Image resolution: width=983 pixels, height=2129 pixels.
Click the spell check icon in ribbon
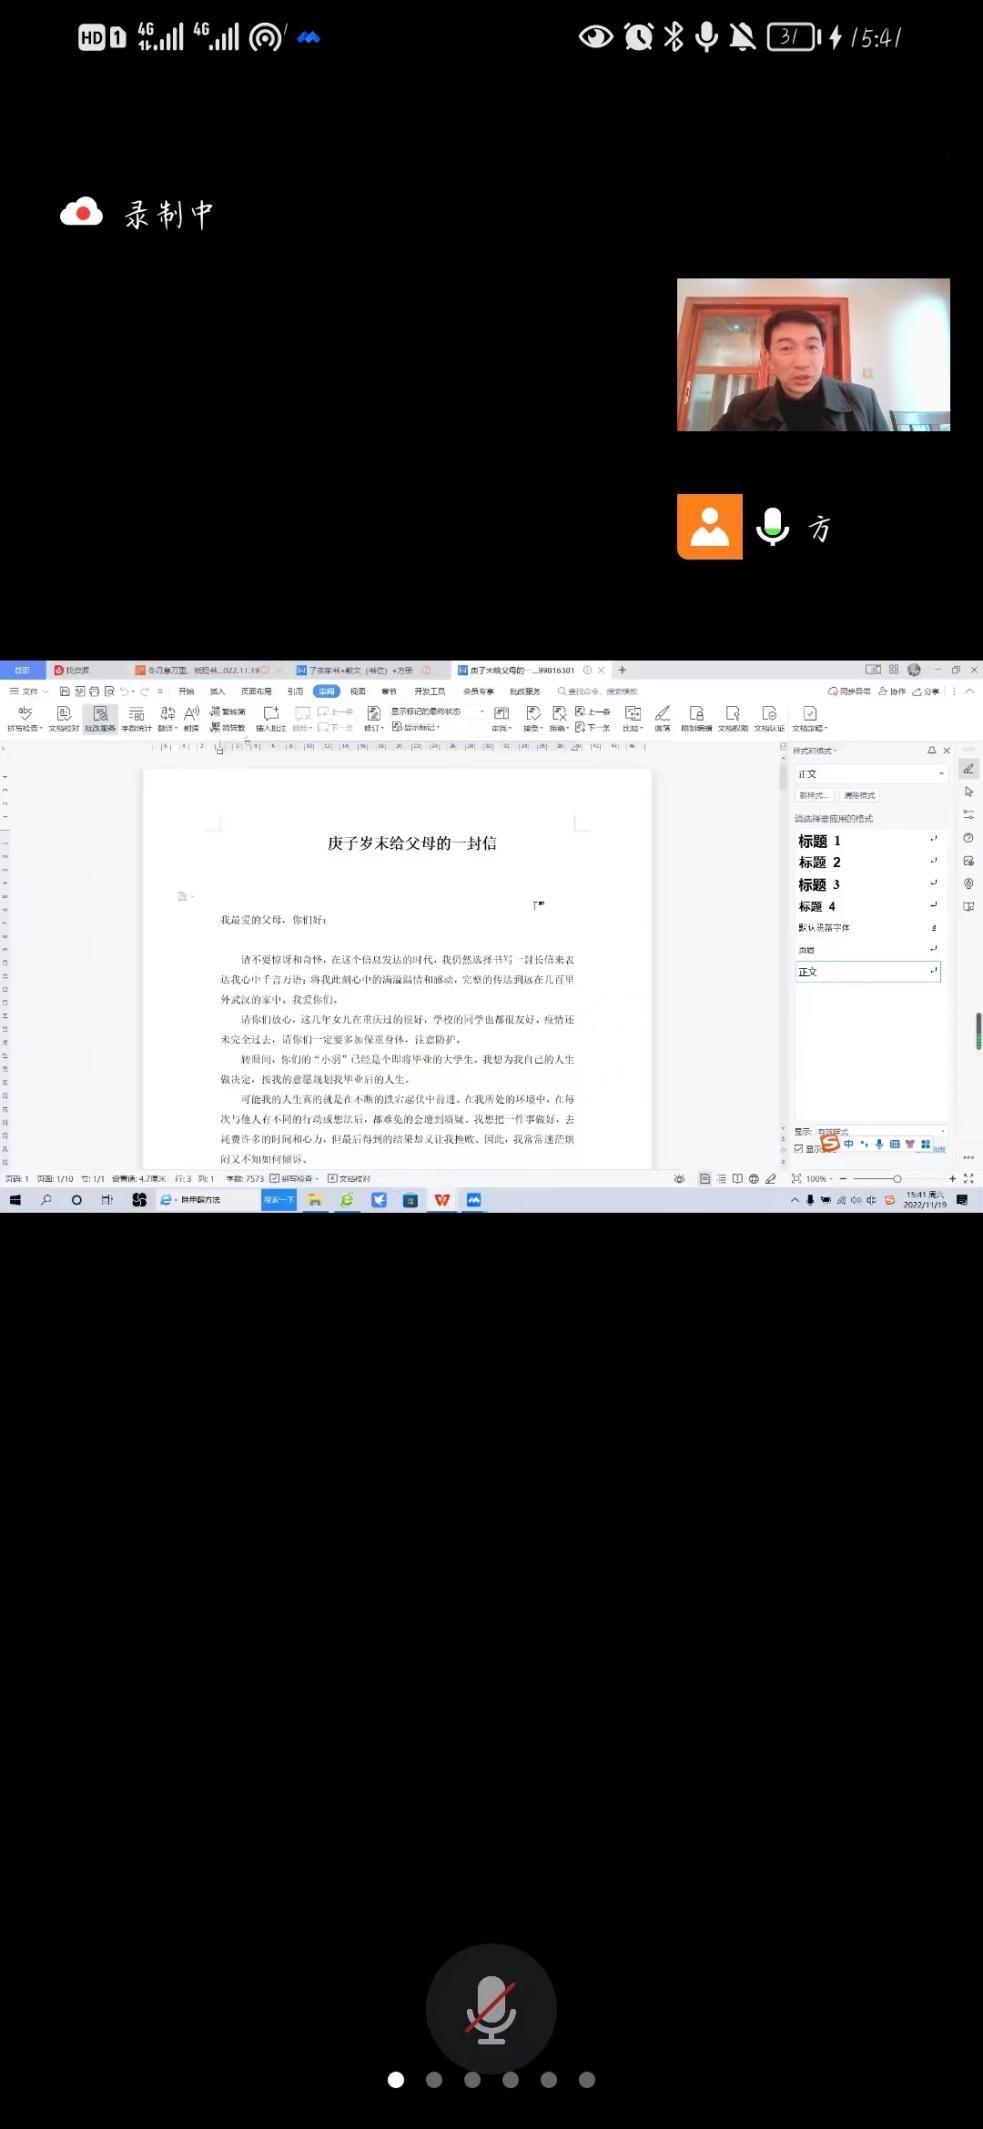tap(25, 714)
